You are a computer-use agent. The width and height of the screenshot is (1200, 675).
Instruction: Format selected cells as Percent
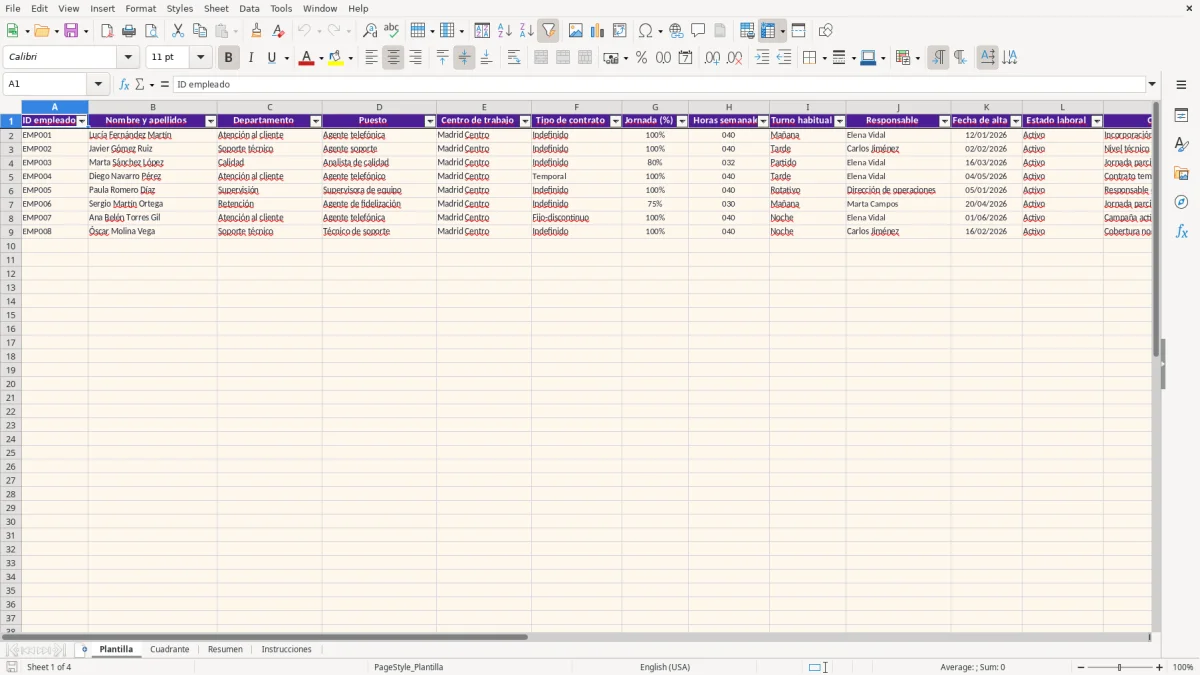(x=642, y=58)
